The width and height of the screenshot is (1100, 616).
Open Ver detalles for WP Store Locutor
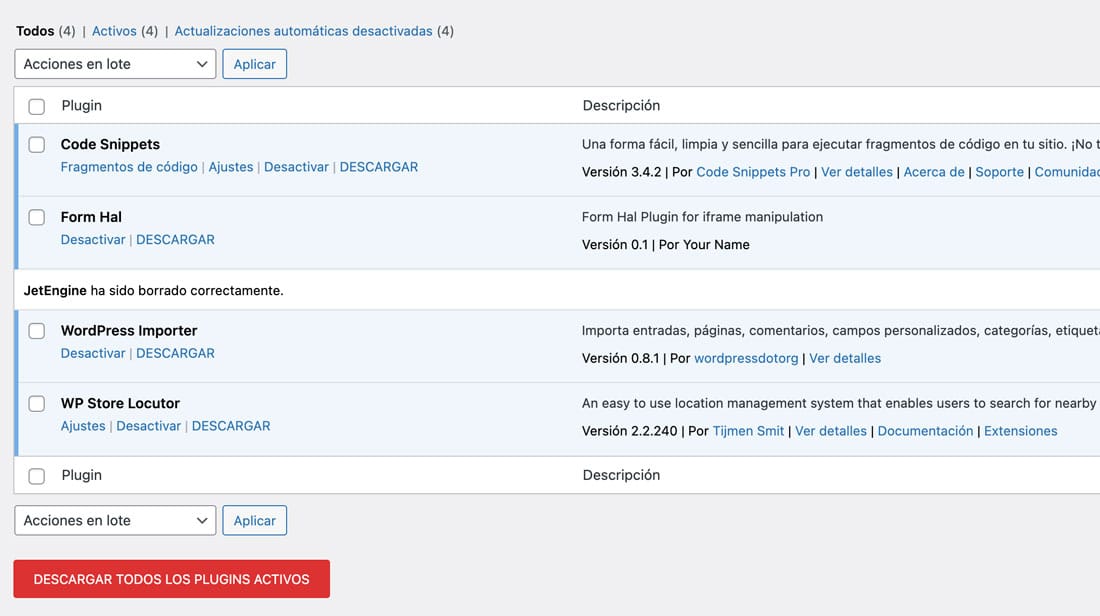[831, 431]
